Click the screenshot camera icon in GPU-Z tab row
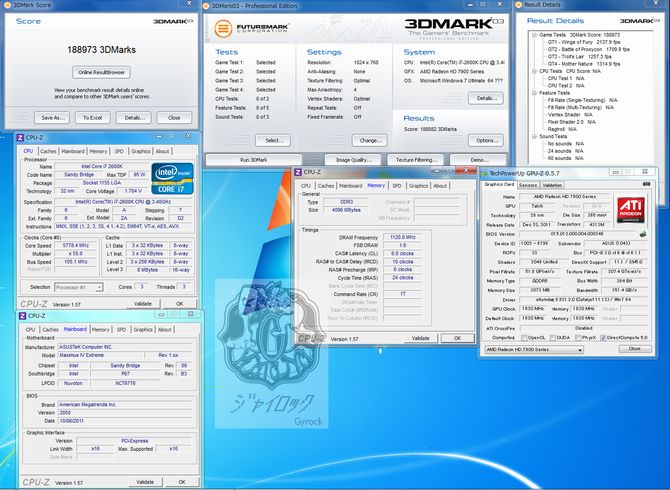This screenshot has width=670, height=490. [646, 184]
